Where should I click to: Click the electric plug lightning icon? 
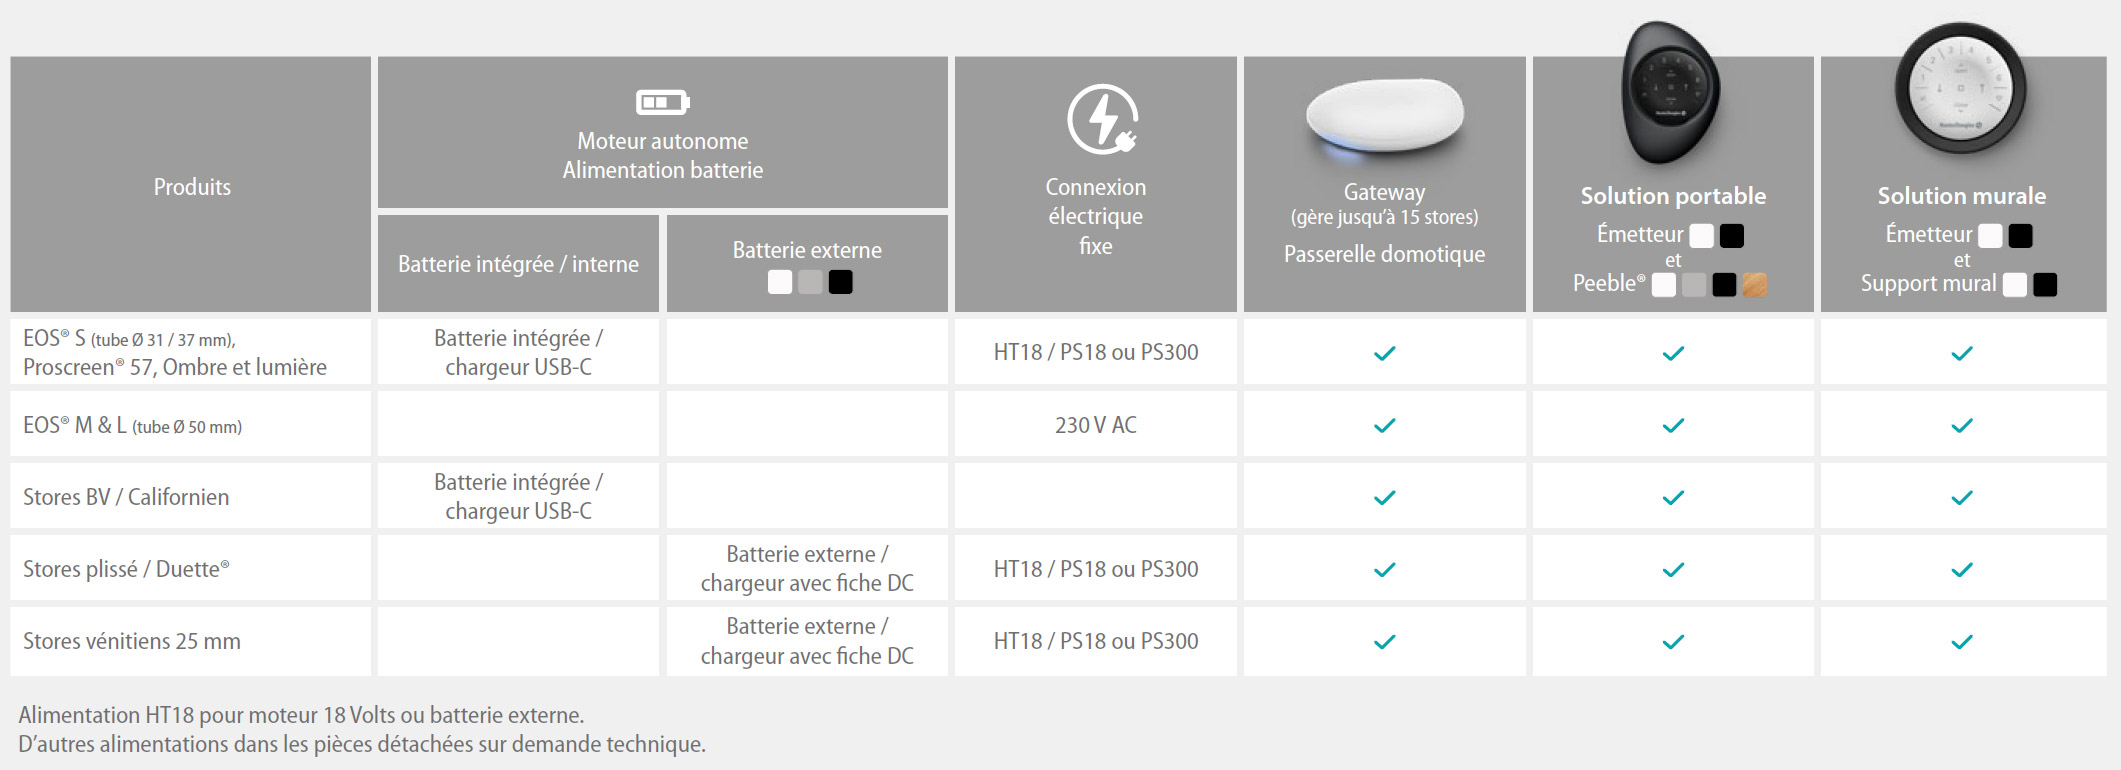coord(1102,119)
